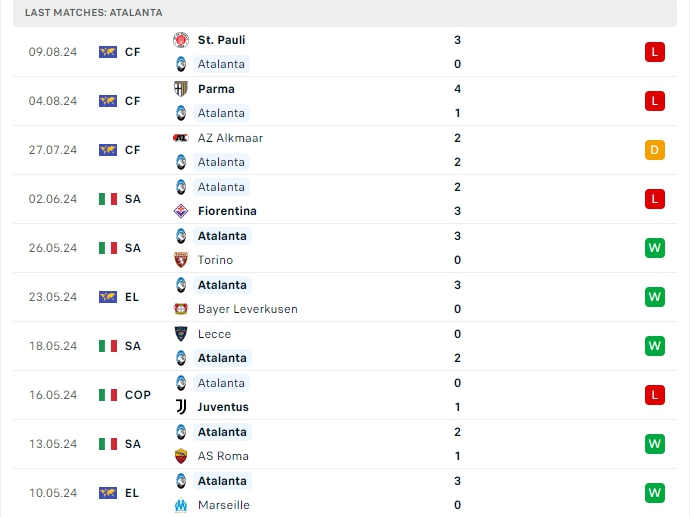Click the Juventus club crest
The image size is (690, 517).
(x=181, y=407)
